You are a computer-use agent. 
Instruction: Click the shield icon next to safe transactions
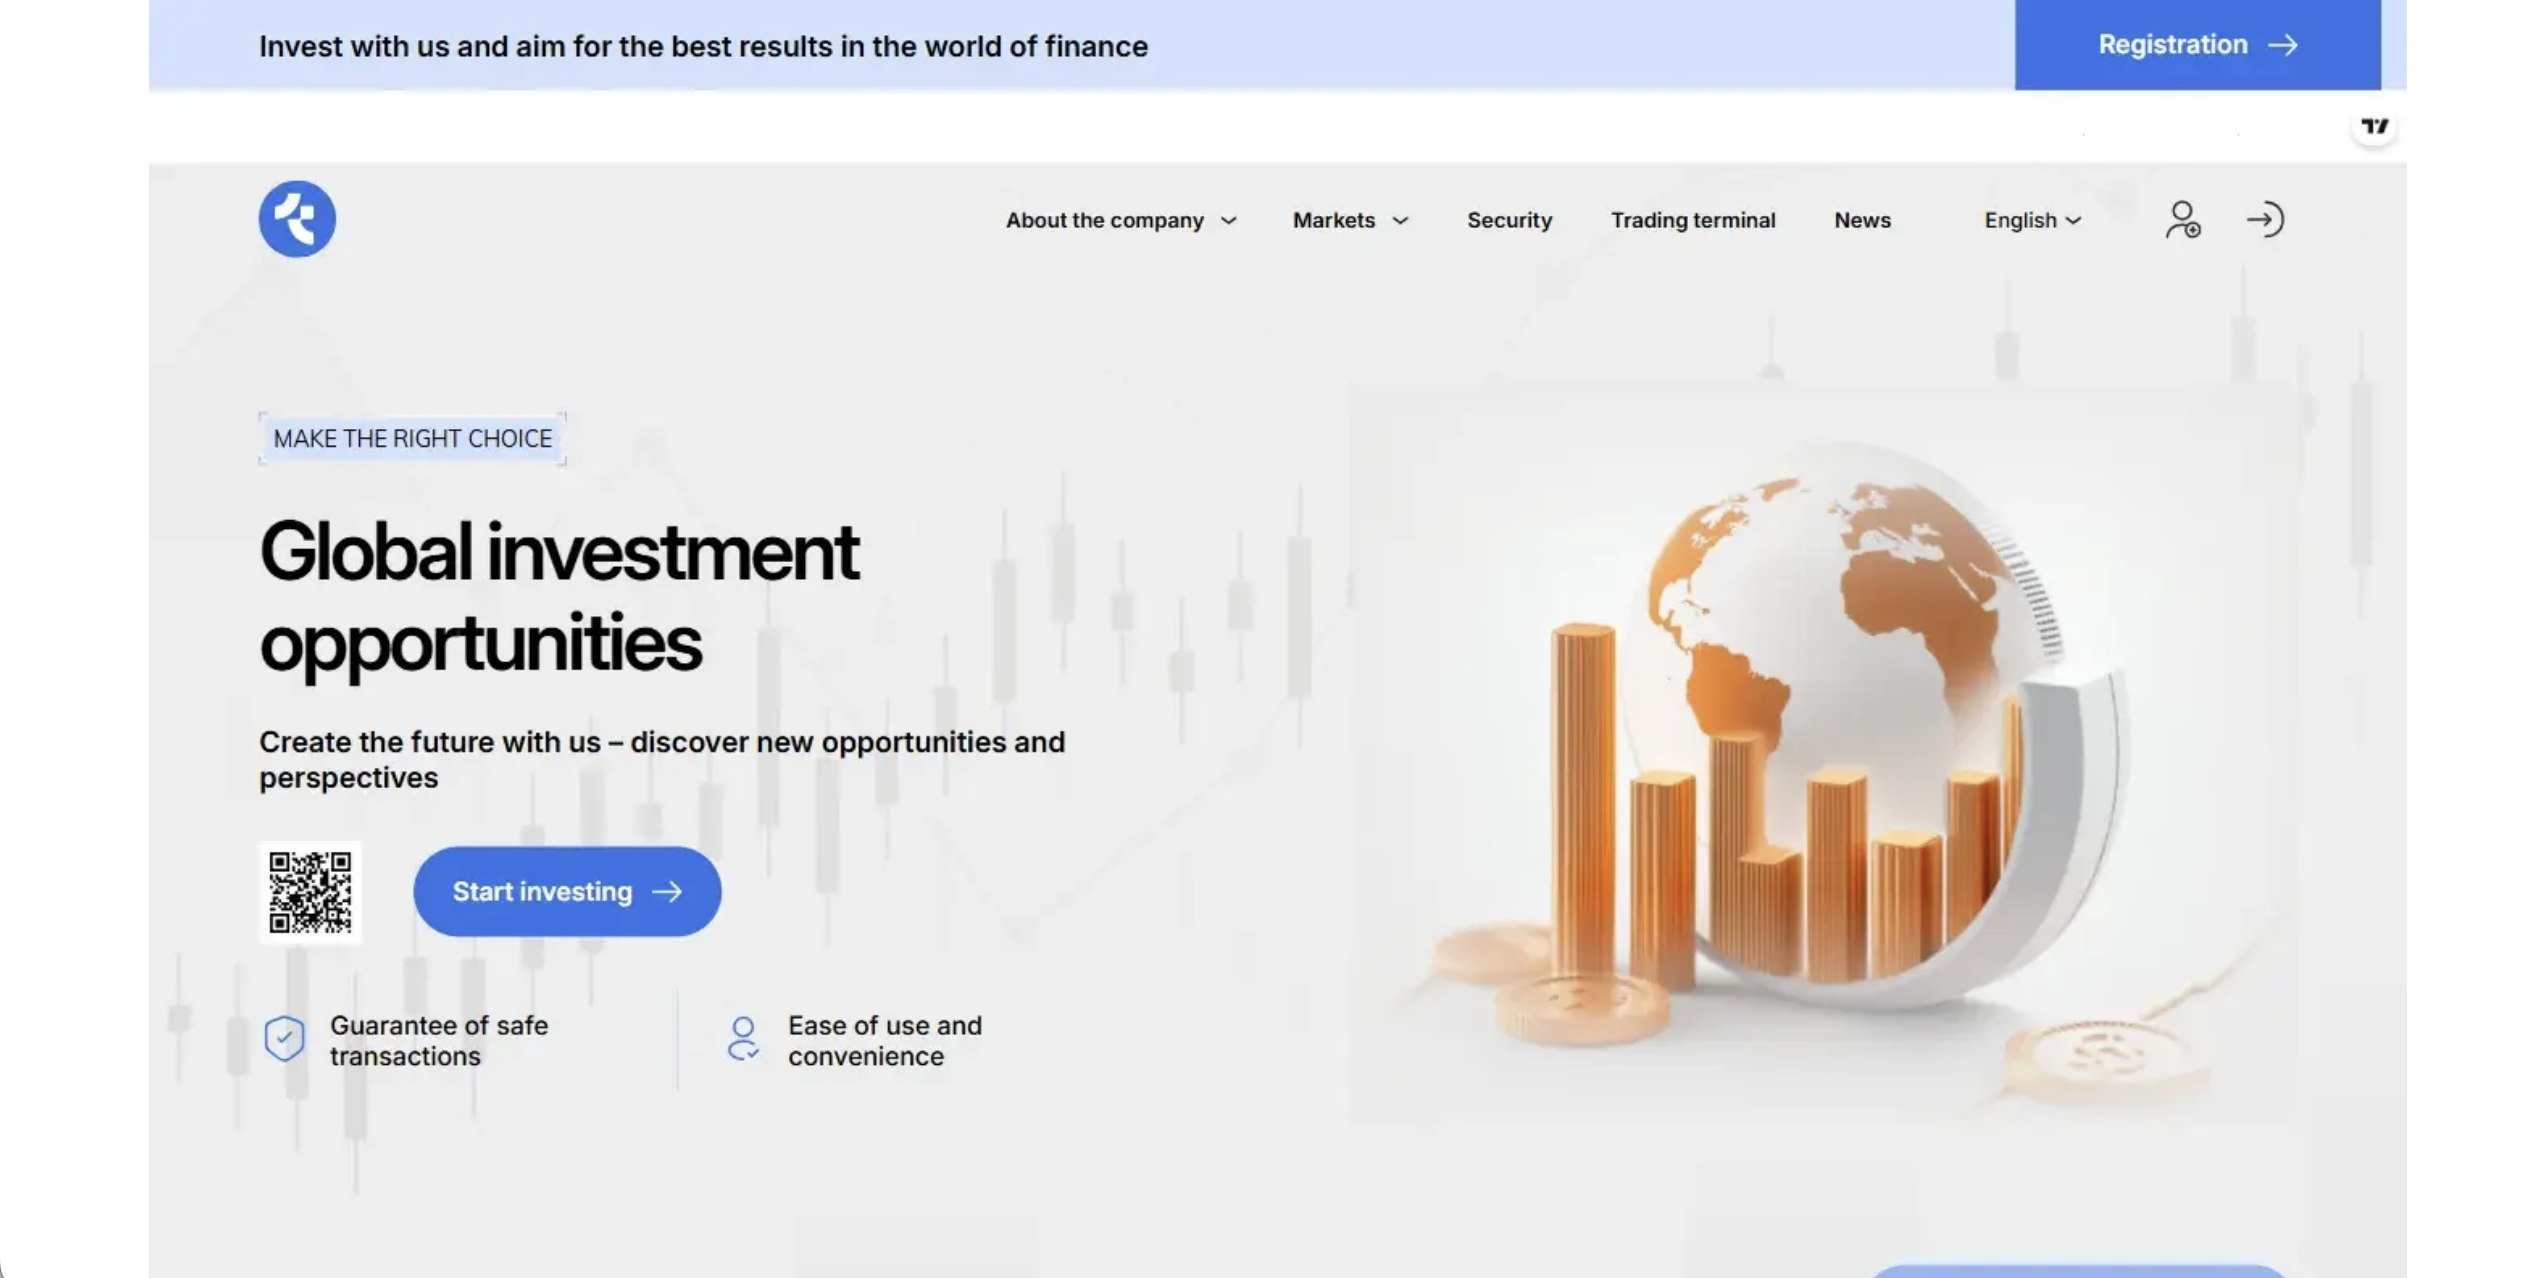(285, 1039)
